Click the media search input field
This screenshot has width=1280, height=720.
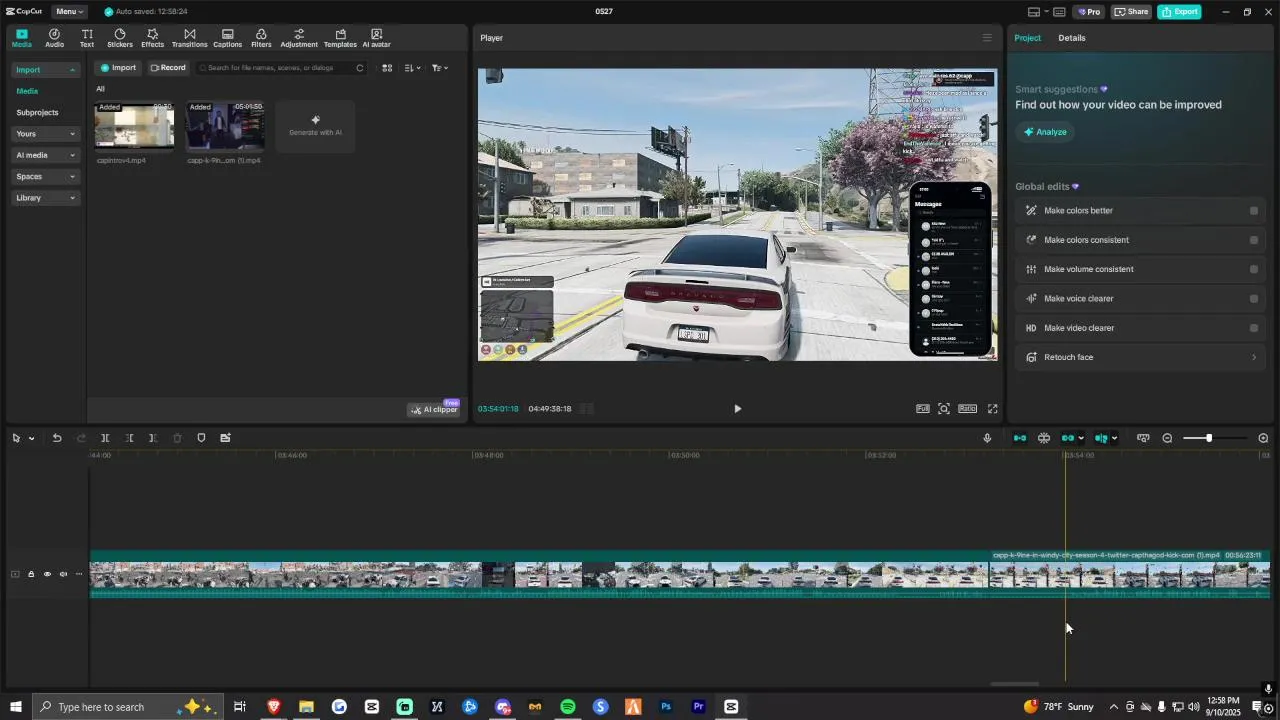[x=282, y=68]
